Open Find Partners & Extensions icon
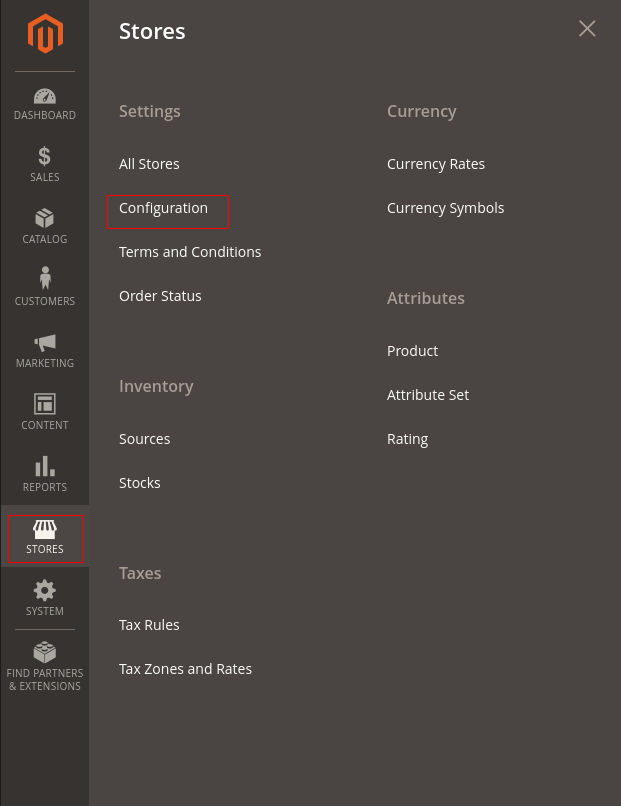 (45, 652)
